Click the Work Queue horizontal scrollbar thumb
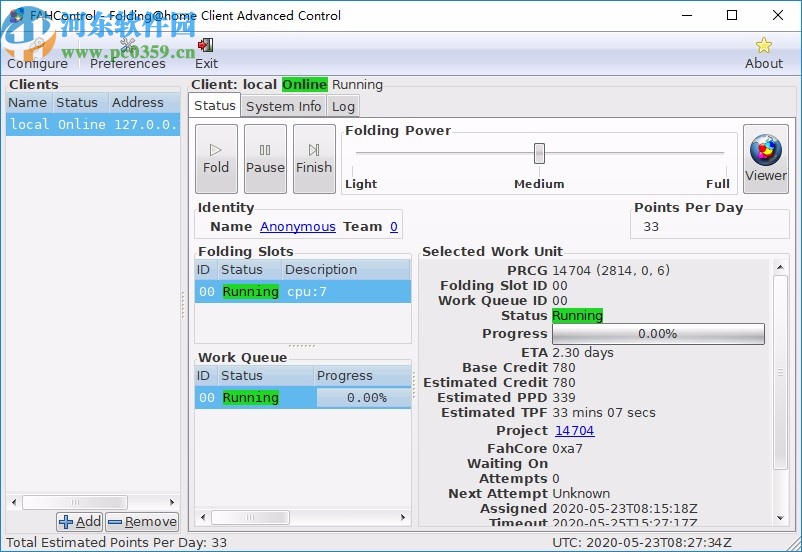 pyautogui.click(x=250, y=517)
